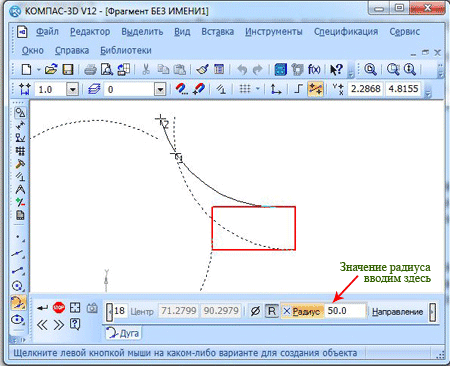
Task: Toggle orthogonal drawing mode
Action: pyautogui.click(x=299, y=89)
